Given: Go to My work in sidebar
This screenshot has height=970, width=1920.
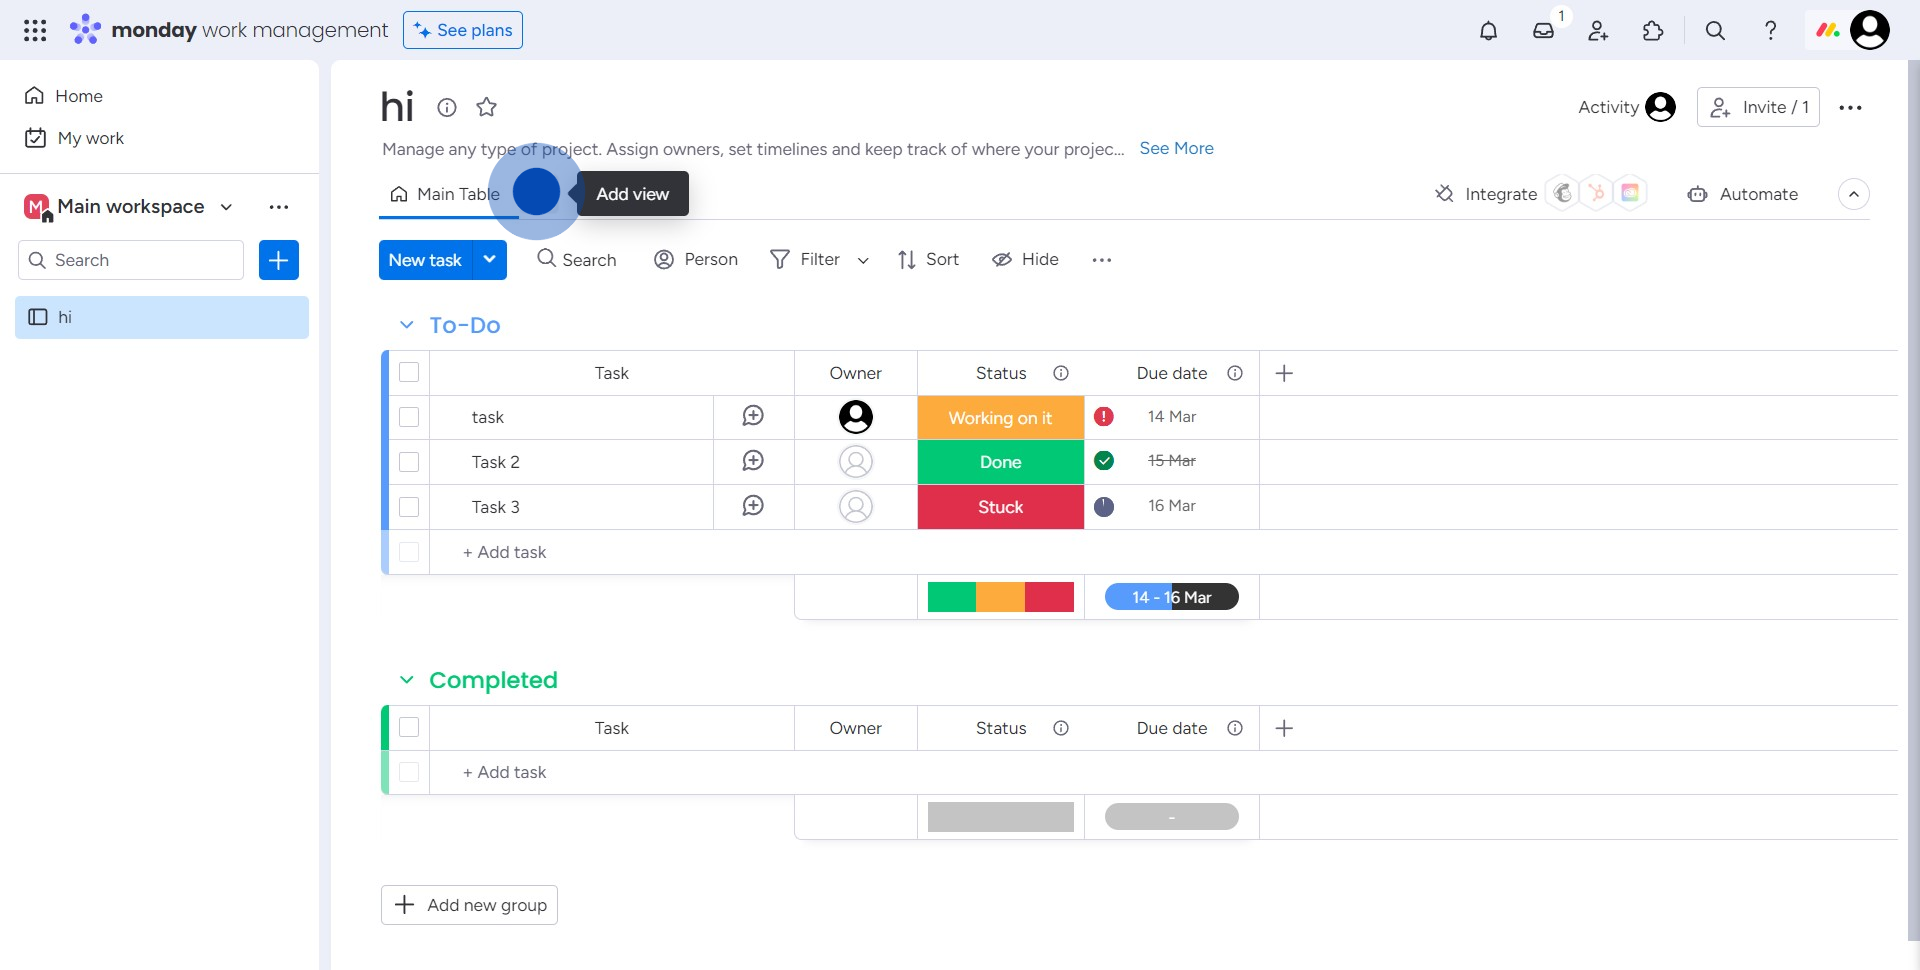Looking at the screenshot, I should [x=90, y=138].
